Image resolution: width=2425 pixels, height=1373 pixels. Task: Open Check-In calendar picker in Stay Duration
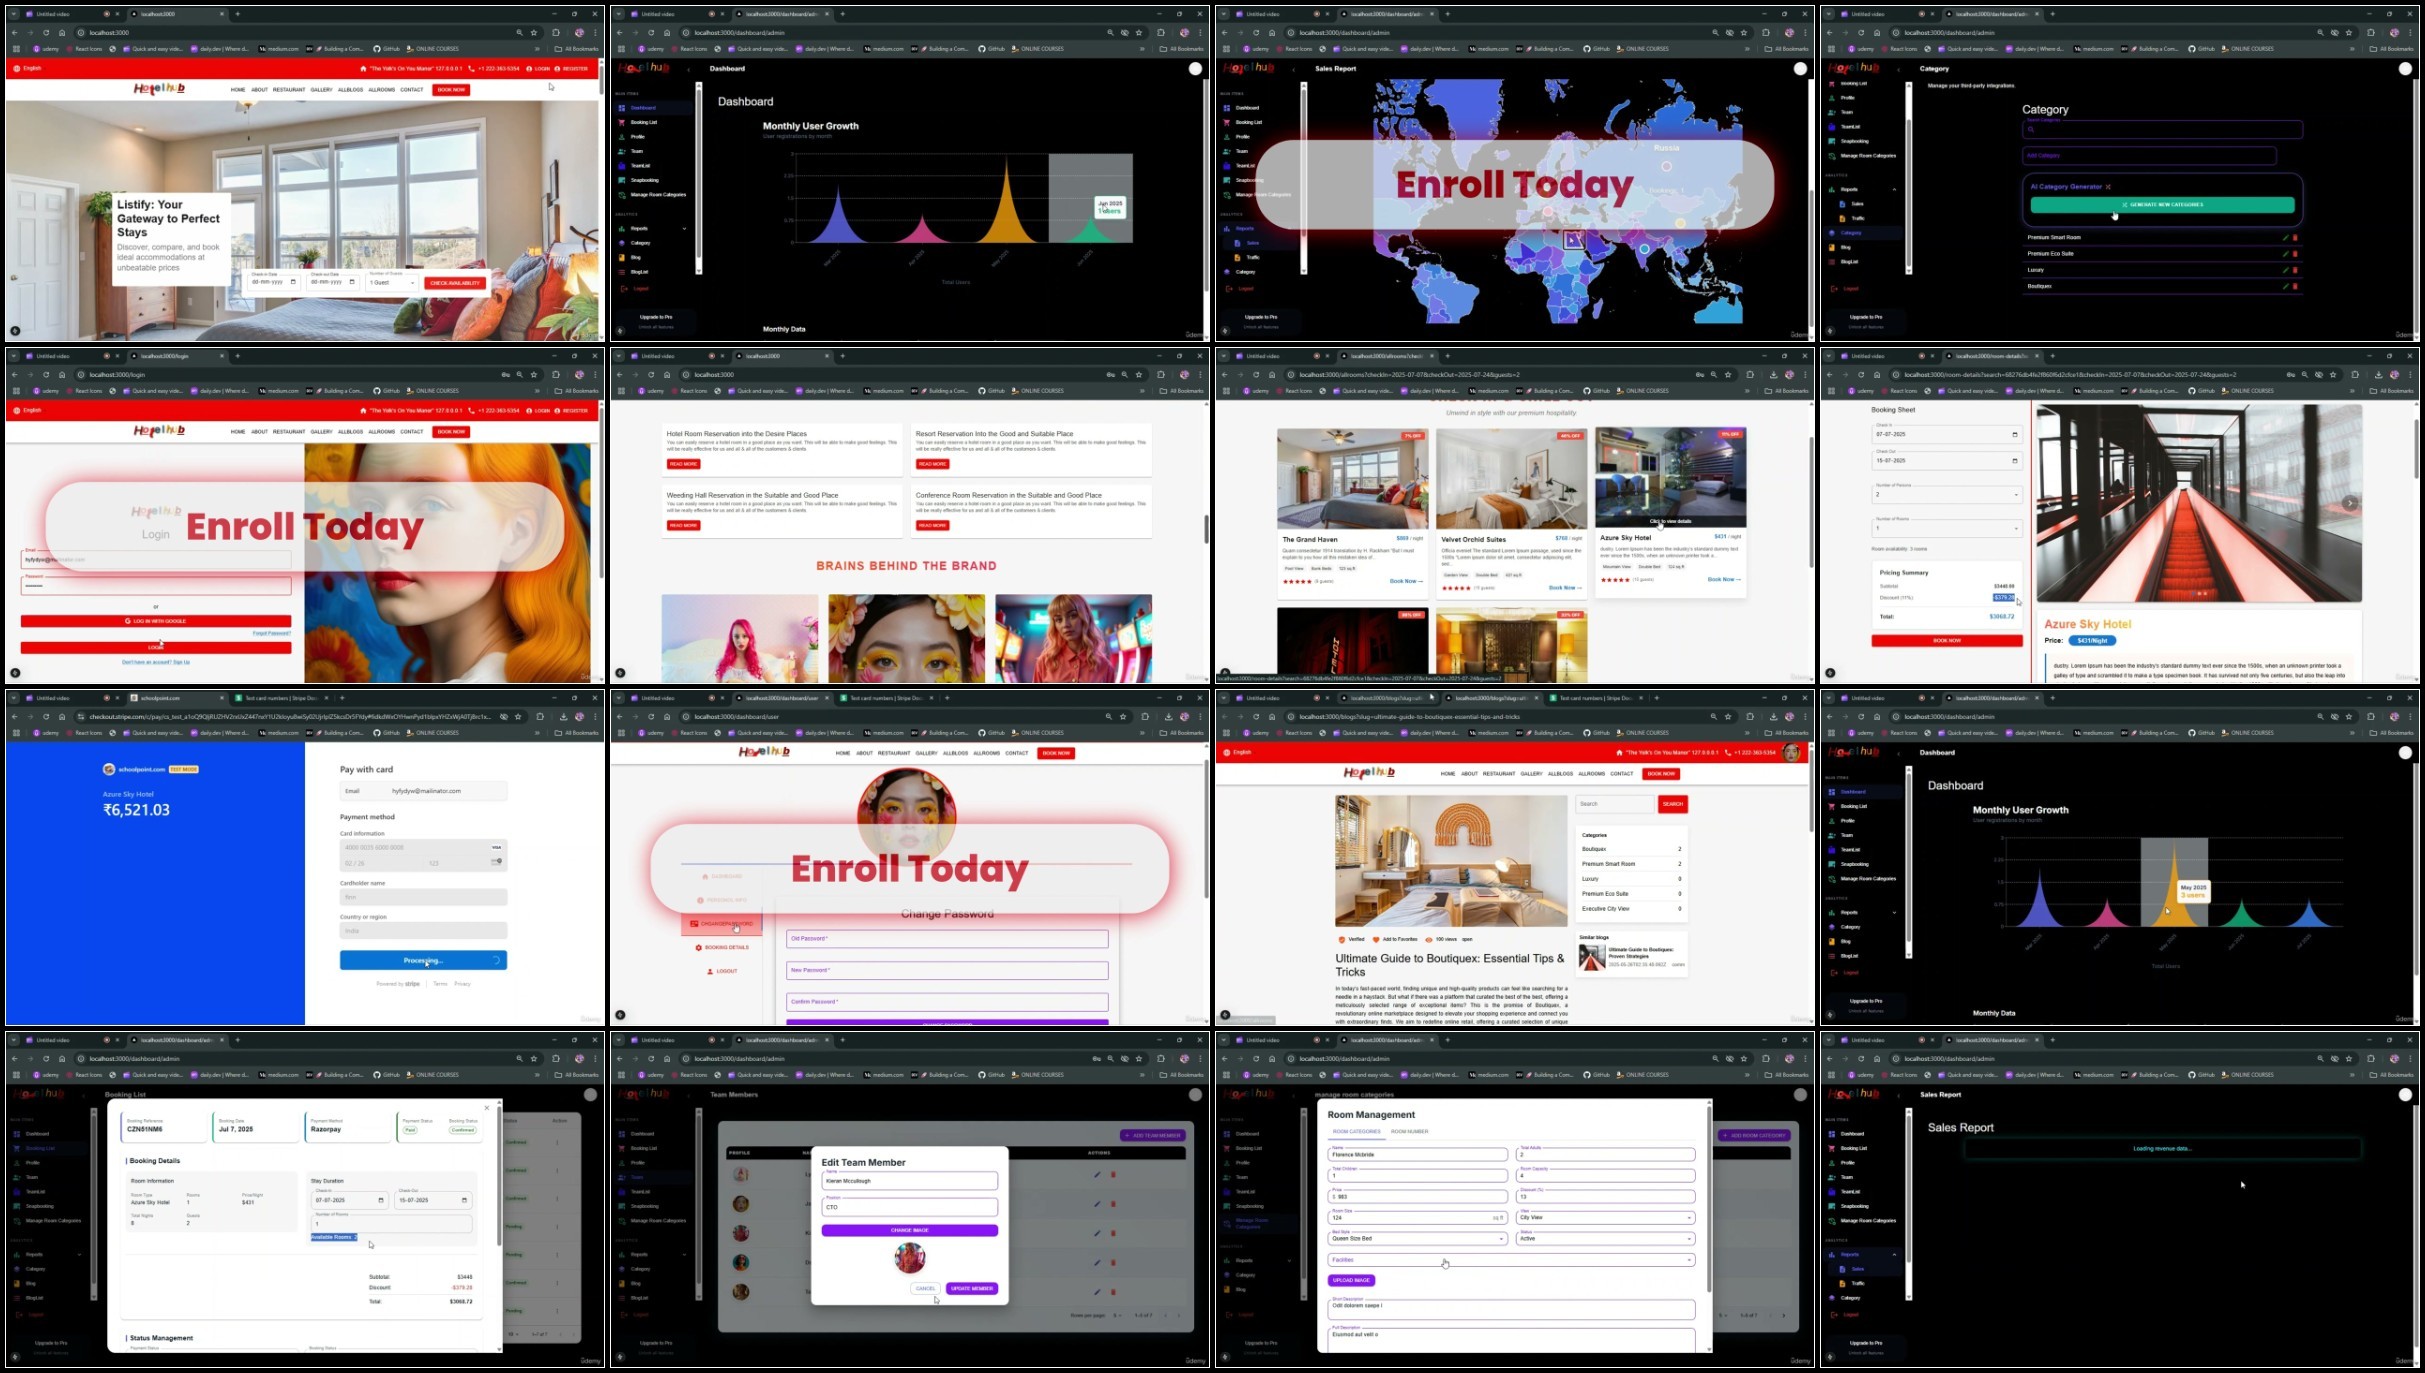click(380, 1200)
